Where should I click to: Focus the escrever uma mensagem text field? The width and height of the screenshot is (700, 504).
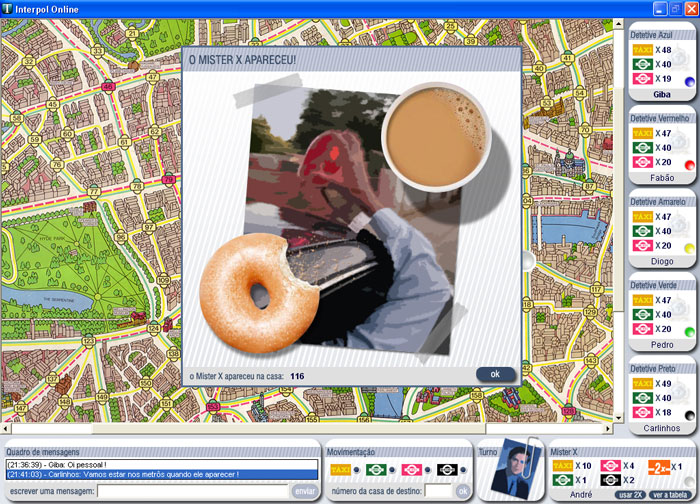(x=195, y=491)
